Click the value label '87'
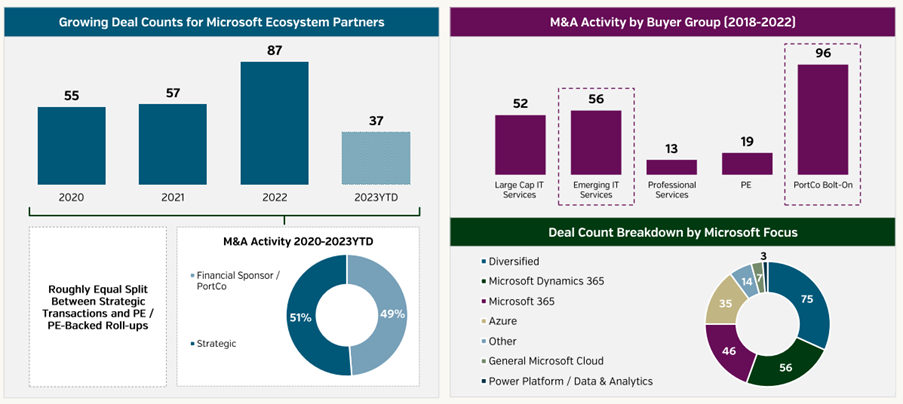903x404 pixels. pyautogui.click(x=274, y=51)
